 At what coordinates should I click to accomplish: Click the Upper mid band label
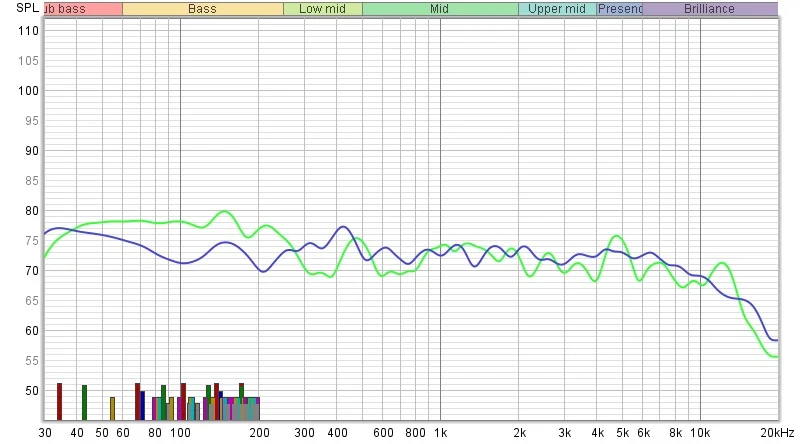pos(556,9)
